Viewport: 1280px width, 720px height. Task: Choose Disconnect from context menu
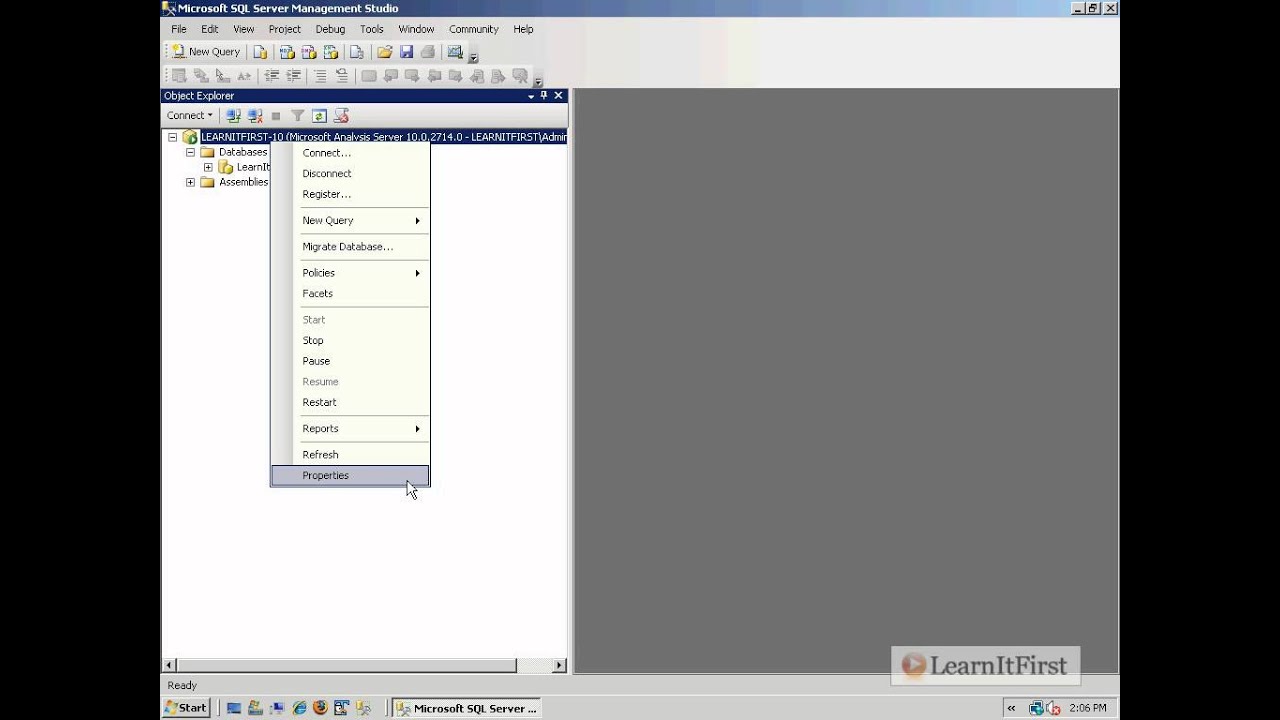click(350, 173)
